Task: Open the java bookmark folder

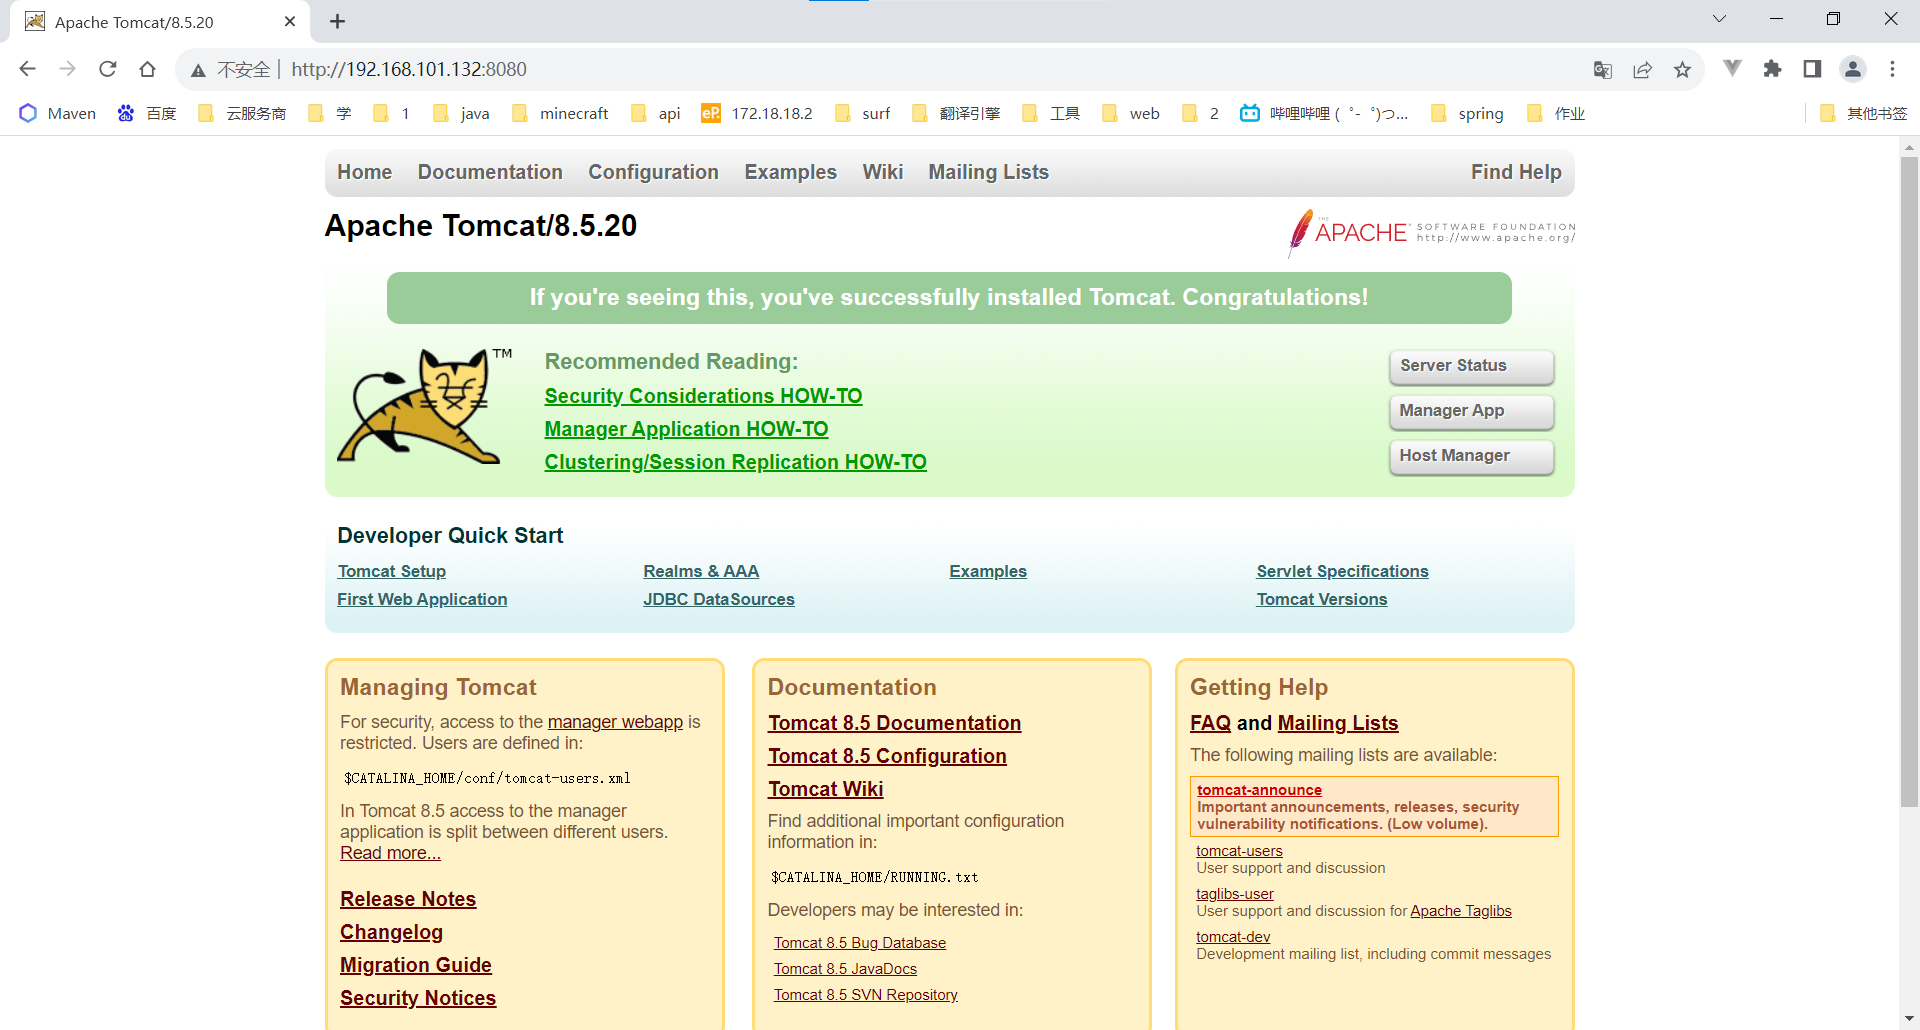Action: (461, 113)
